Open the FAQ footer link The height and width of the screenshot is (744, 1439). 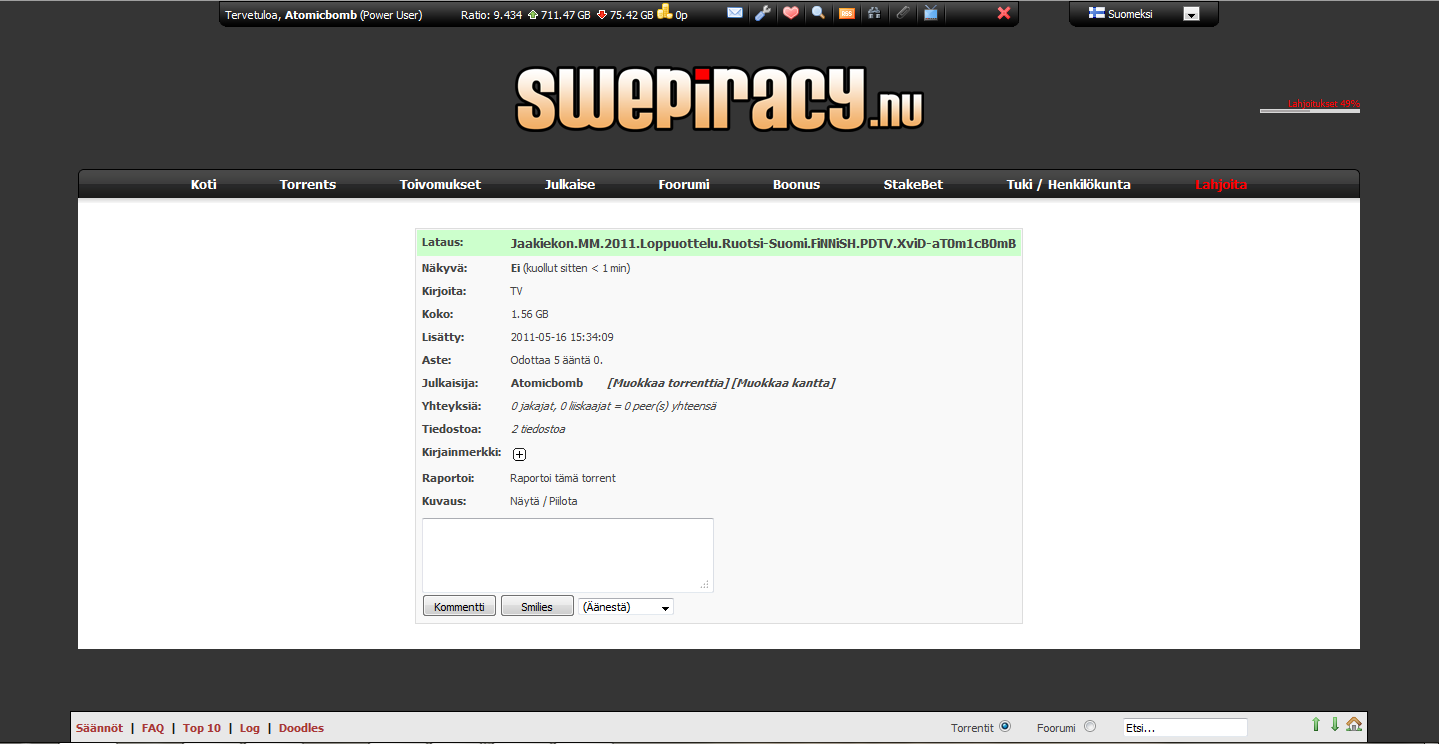153,728
